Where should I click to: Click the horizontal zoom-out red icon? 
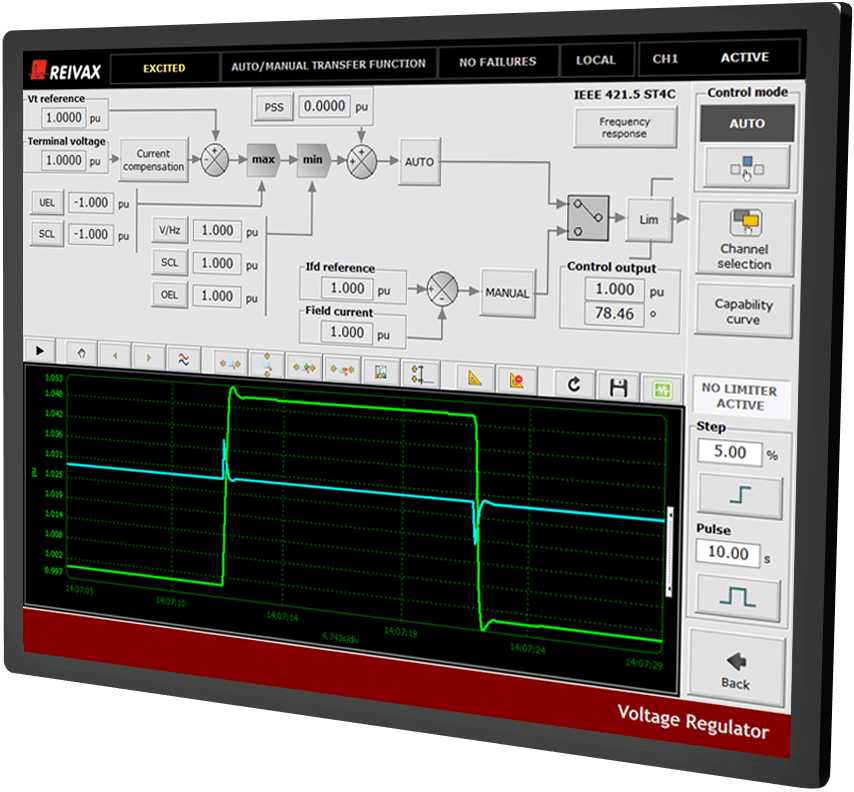(342, 370)
